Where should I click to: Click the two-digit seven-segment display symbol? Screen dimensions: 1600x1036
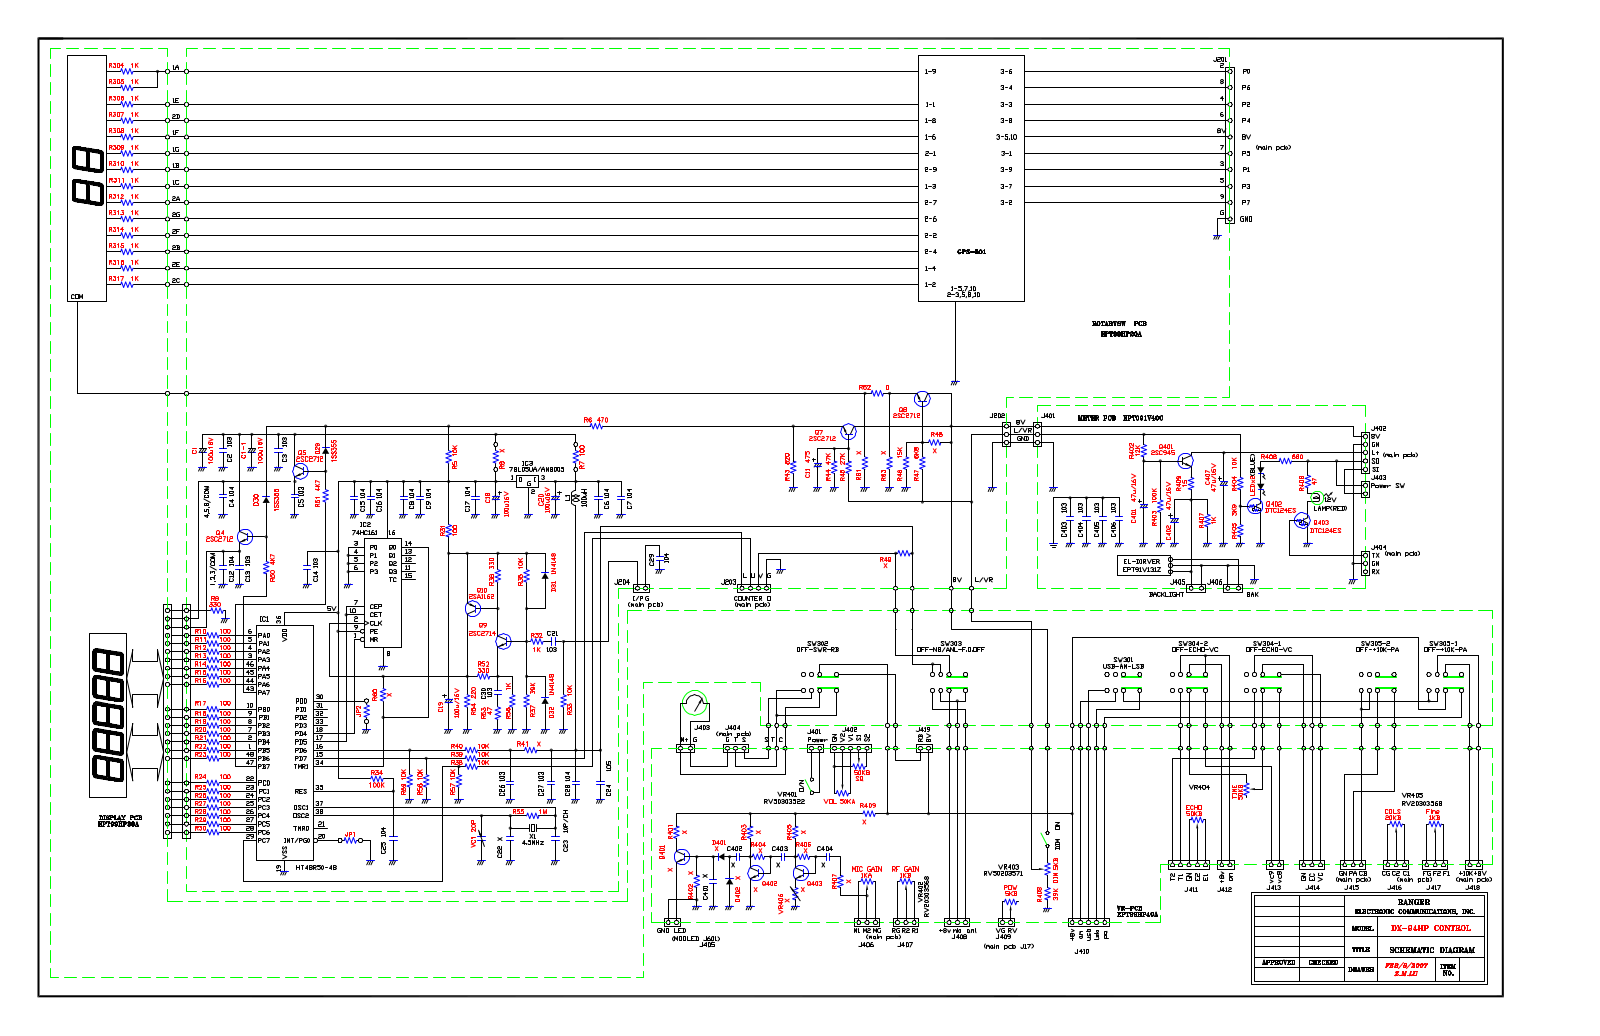click(88, 176)
